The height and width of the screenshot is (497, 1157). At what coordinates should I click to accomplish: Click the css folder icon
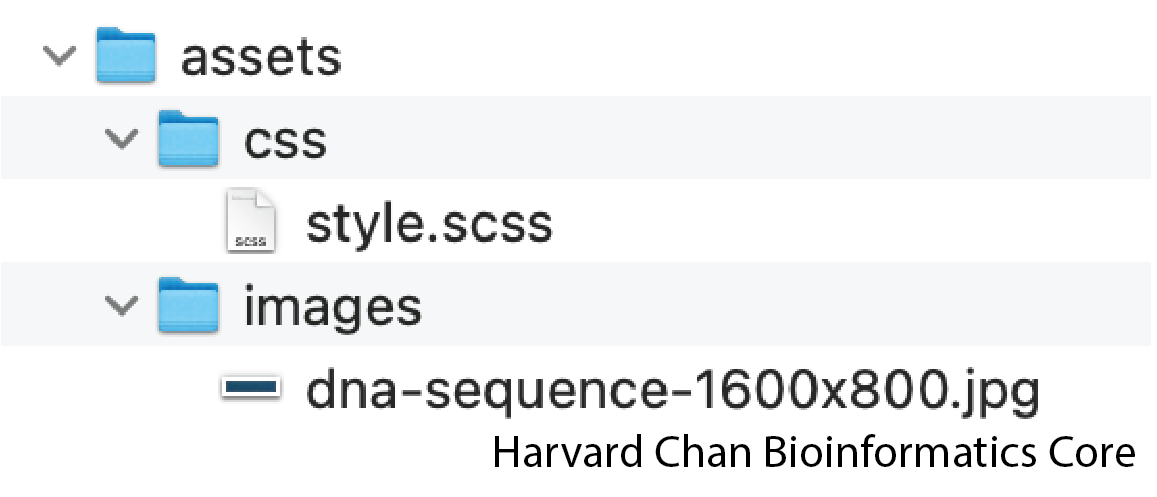coord(189,137)
